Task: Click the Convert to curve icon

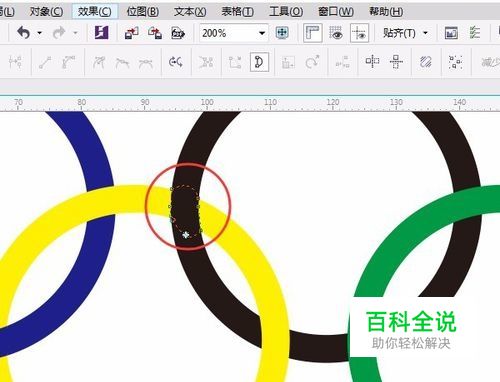Action: 69,62
